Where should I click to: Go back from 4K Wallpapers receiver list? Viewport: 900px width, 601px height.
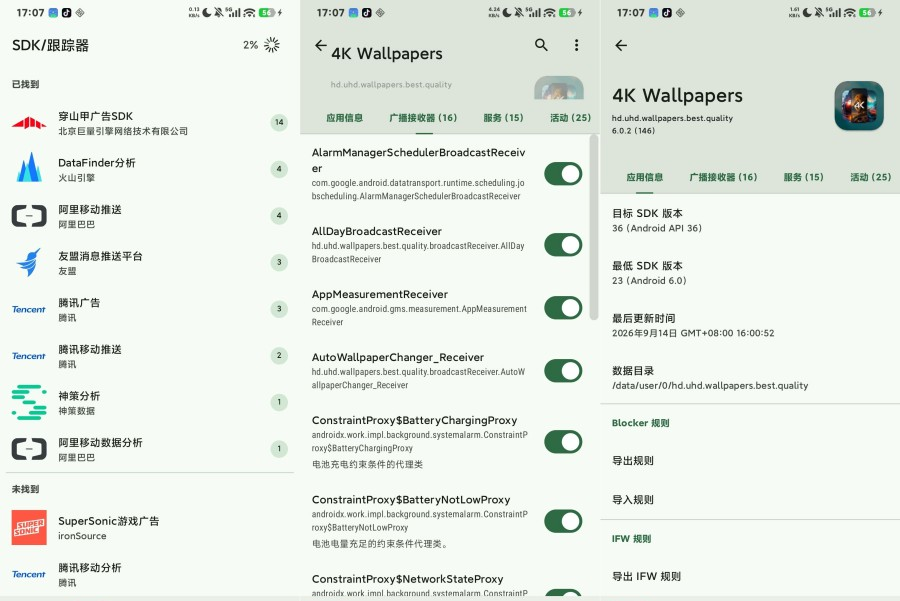click(x=321, y=45)
